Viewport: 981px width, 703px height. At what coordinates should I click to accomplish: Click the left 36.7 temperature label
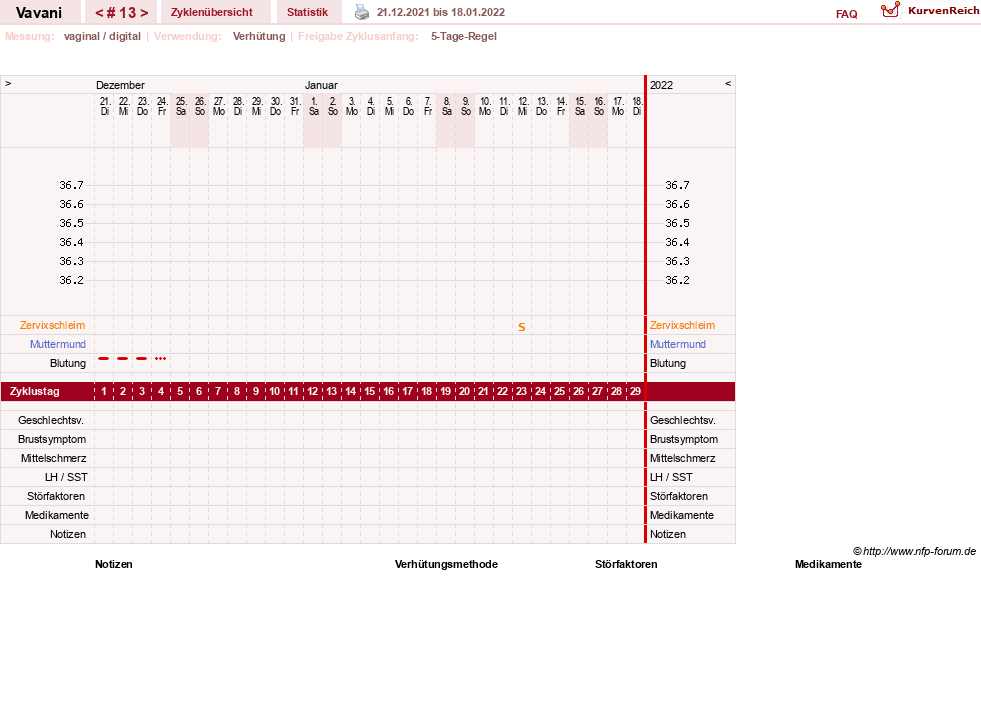[71, 185]
